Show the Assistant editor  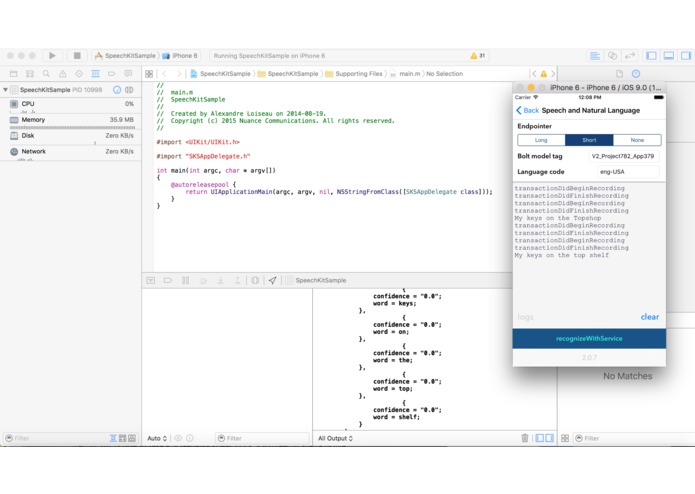tap(612, 55)
